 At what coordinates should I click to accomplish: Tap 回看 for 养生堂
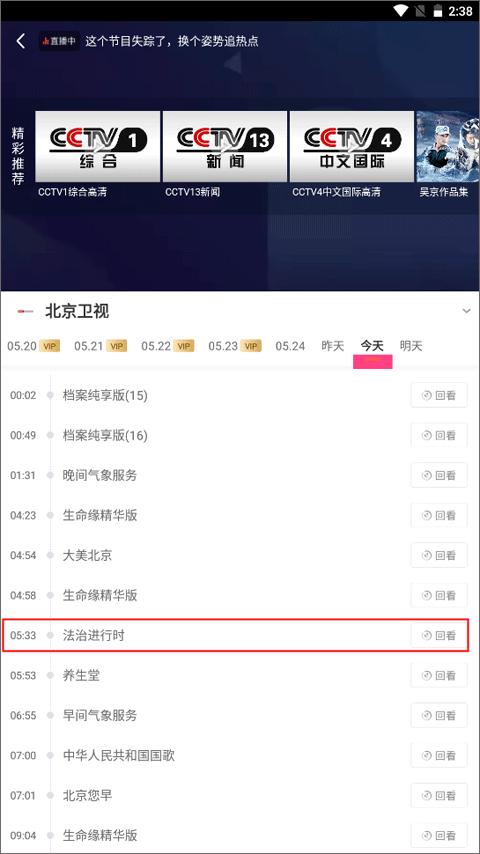coord(439,675)
